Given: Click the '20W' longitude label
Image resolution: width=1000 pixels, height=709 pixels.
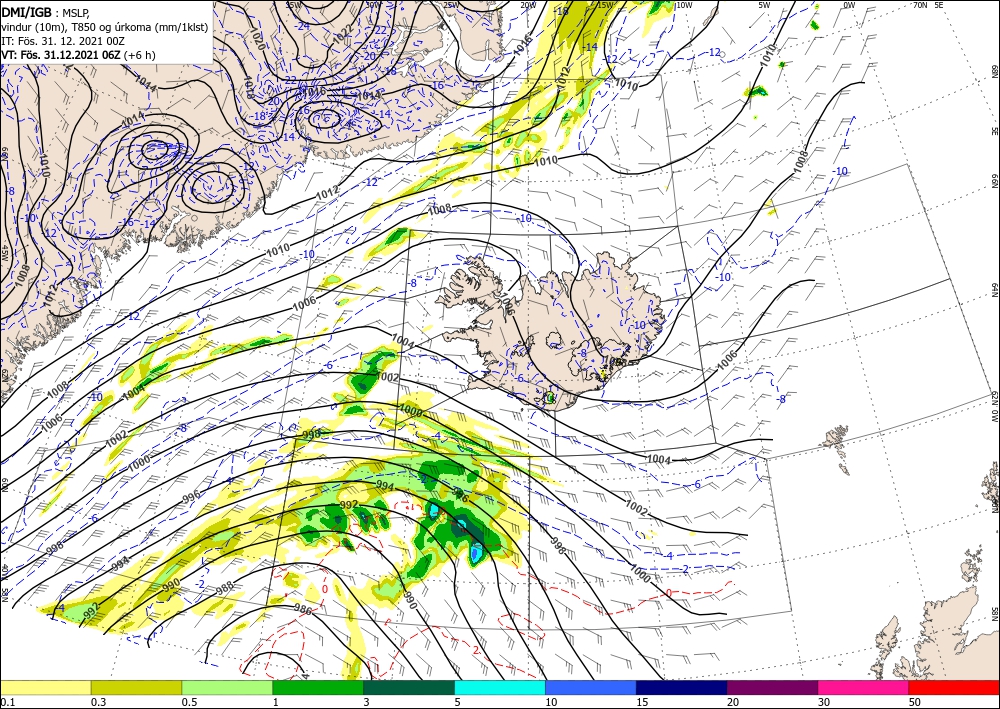Looking at the screenshot, I should [527, 5].
